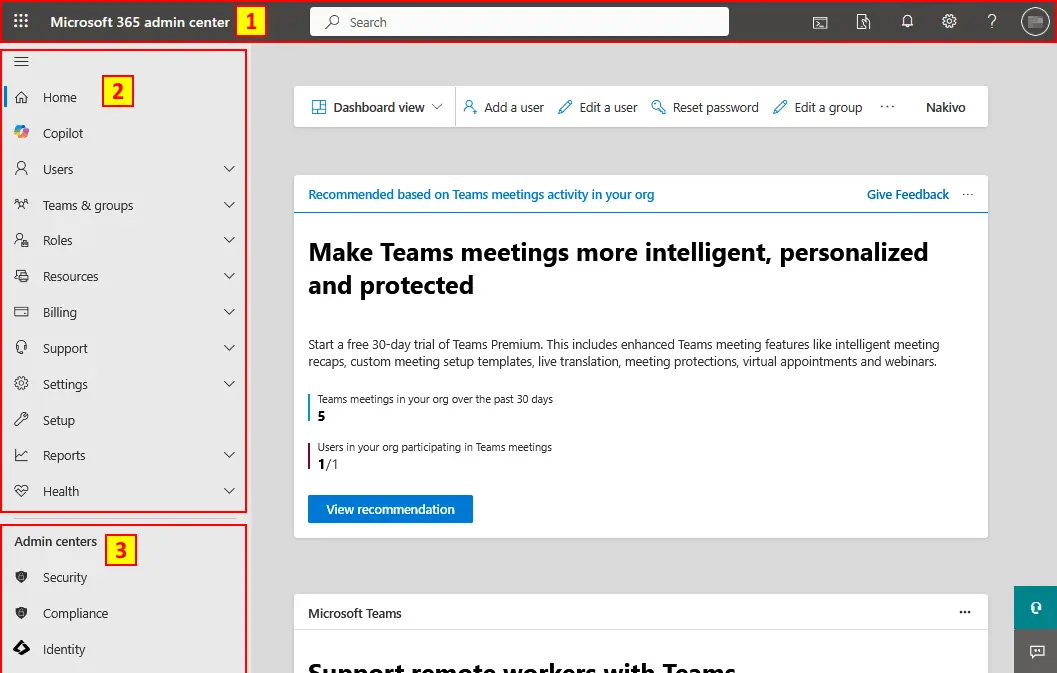Expand Roles chevron
The height and width of the screenshot is (673, 1057).
pyautogui.click(x=229, y=240)
